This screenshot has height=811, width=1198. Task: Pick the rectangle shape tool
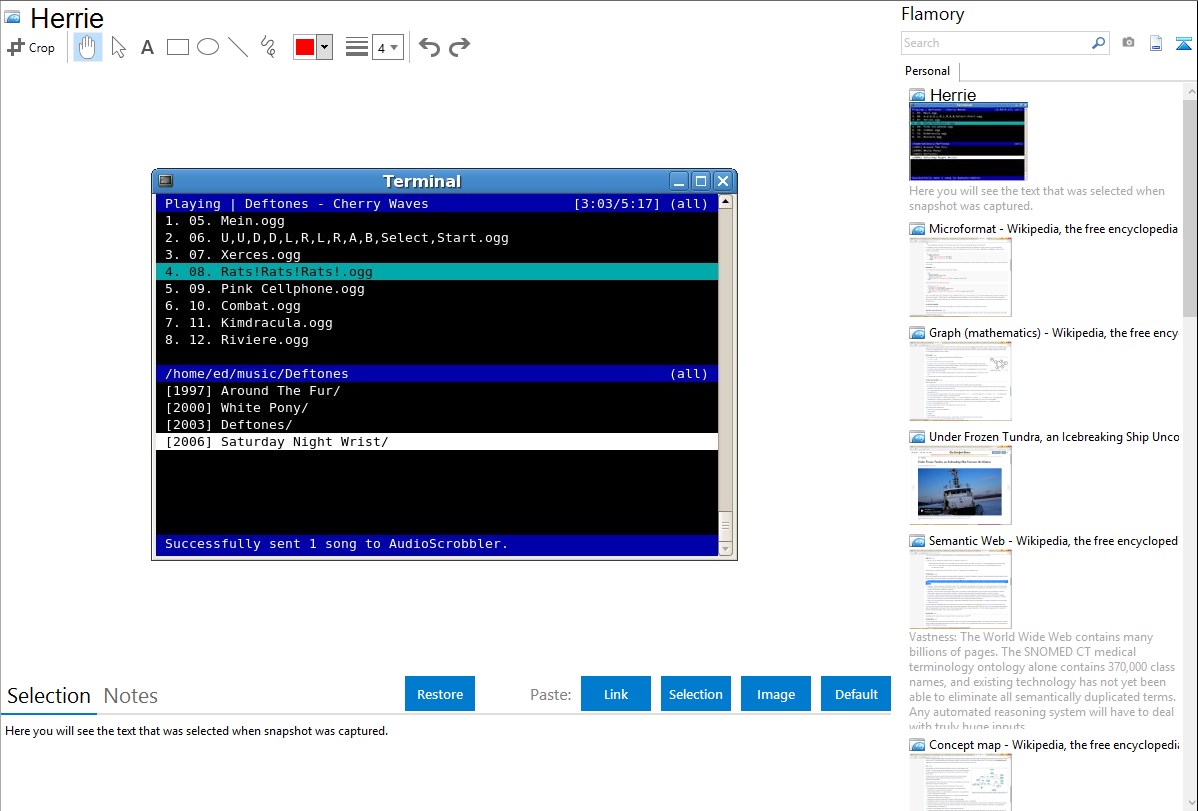pyautogui.click(x=178, y=47)
